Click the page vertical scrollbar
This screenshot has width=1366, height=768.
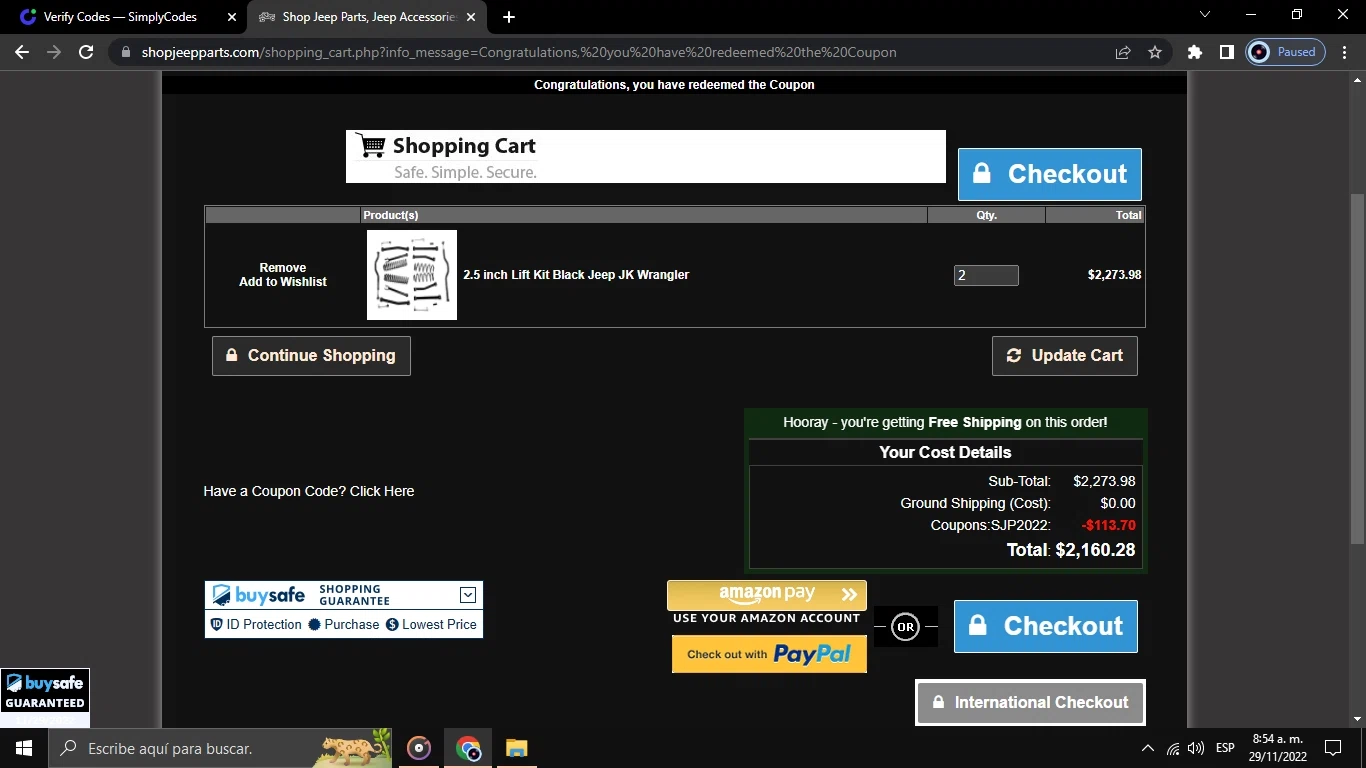[1357, 370]
